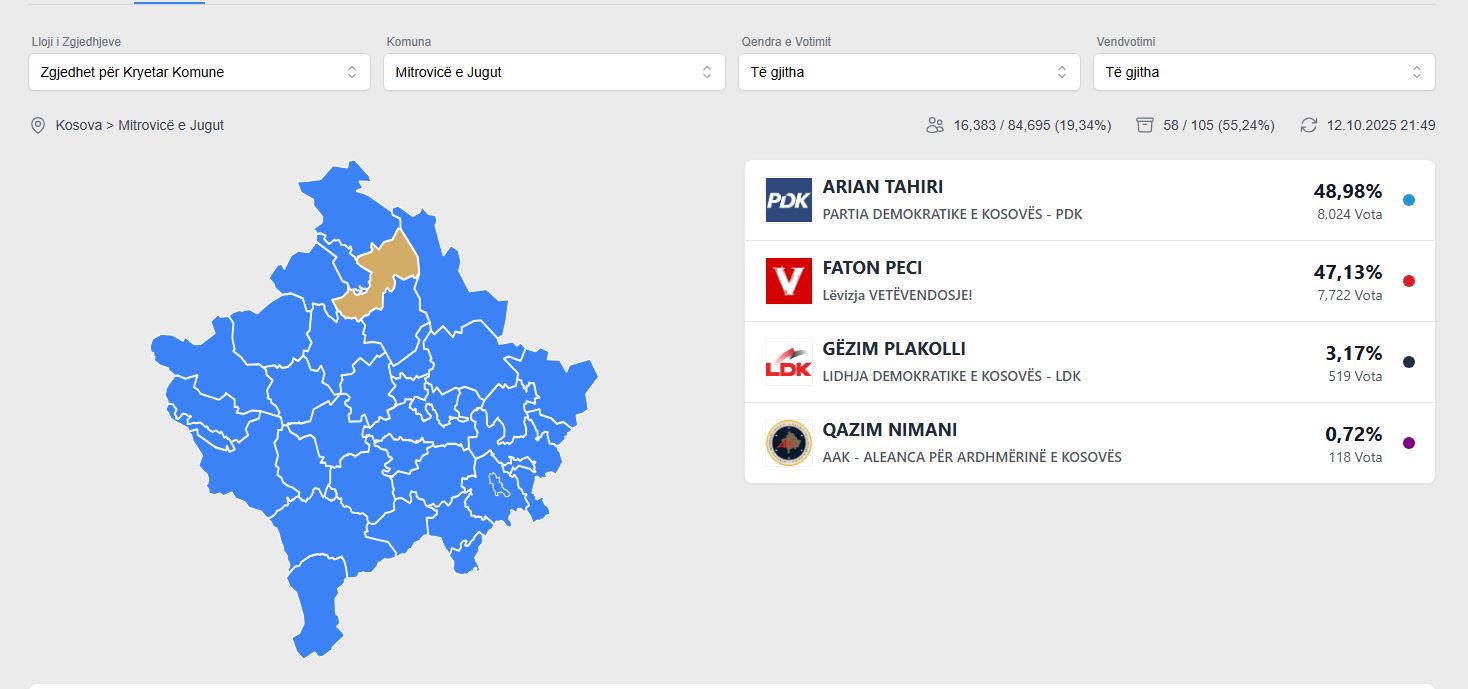Screen dimensions: 1468x689
Task: Click the purple dot beside Qazim Nimani
Action: tap(1409, 443)
